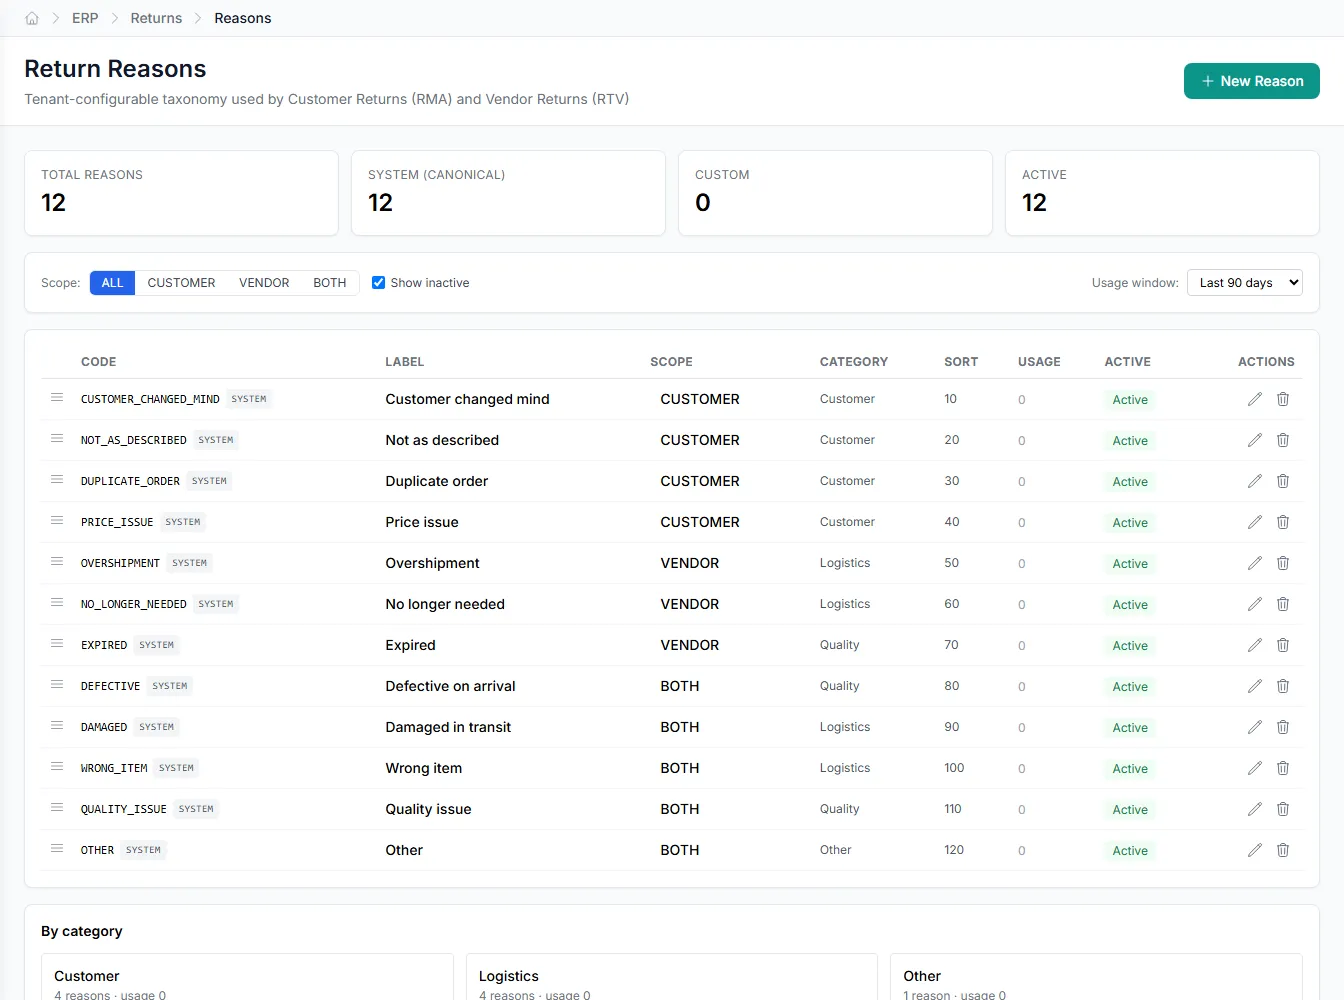The image size is (1344, 1000).
Task: Click the SORT column header
Action: (x=961, y=362)
